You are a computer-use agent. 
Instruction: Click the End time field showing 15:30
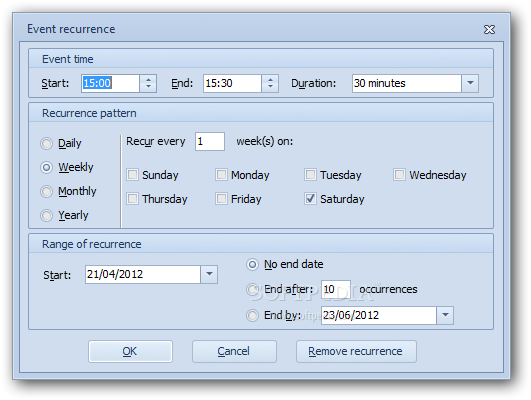(232, 83)
